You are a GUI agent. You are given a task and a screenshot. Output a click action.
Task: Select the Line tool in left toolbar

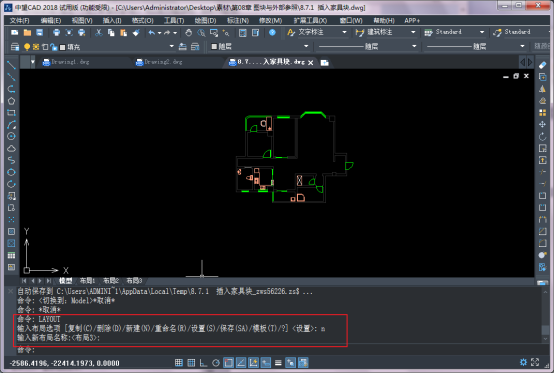coord(11,65)
